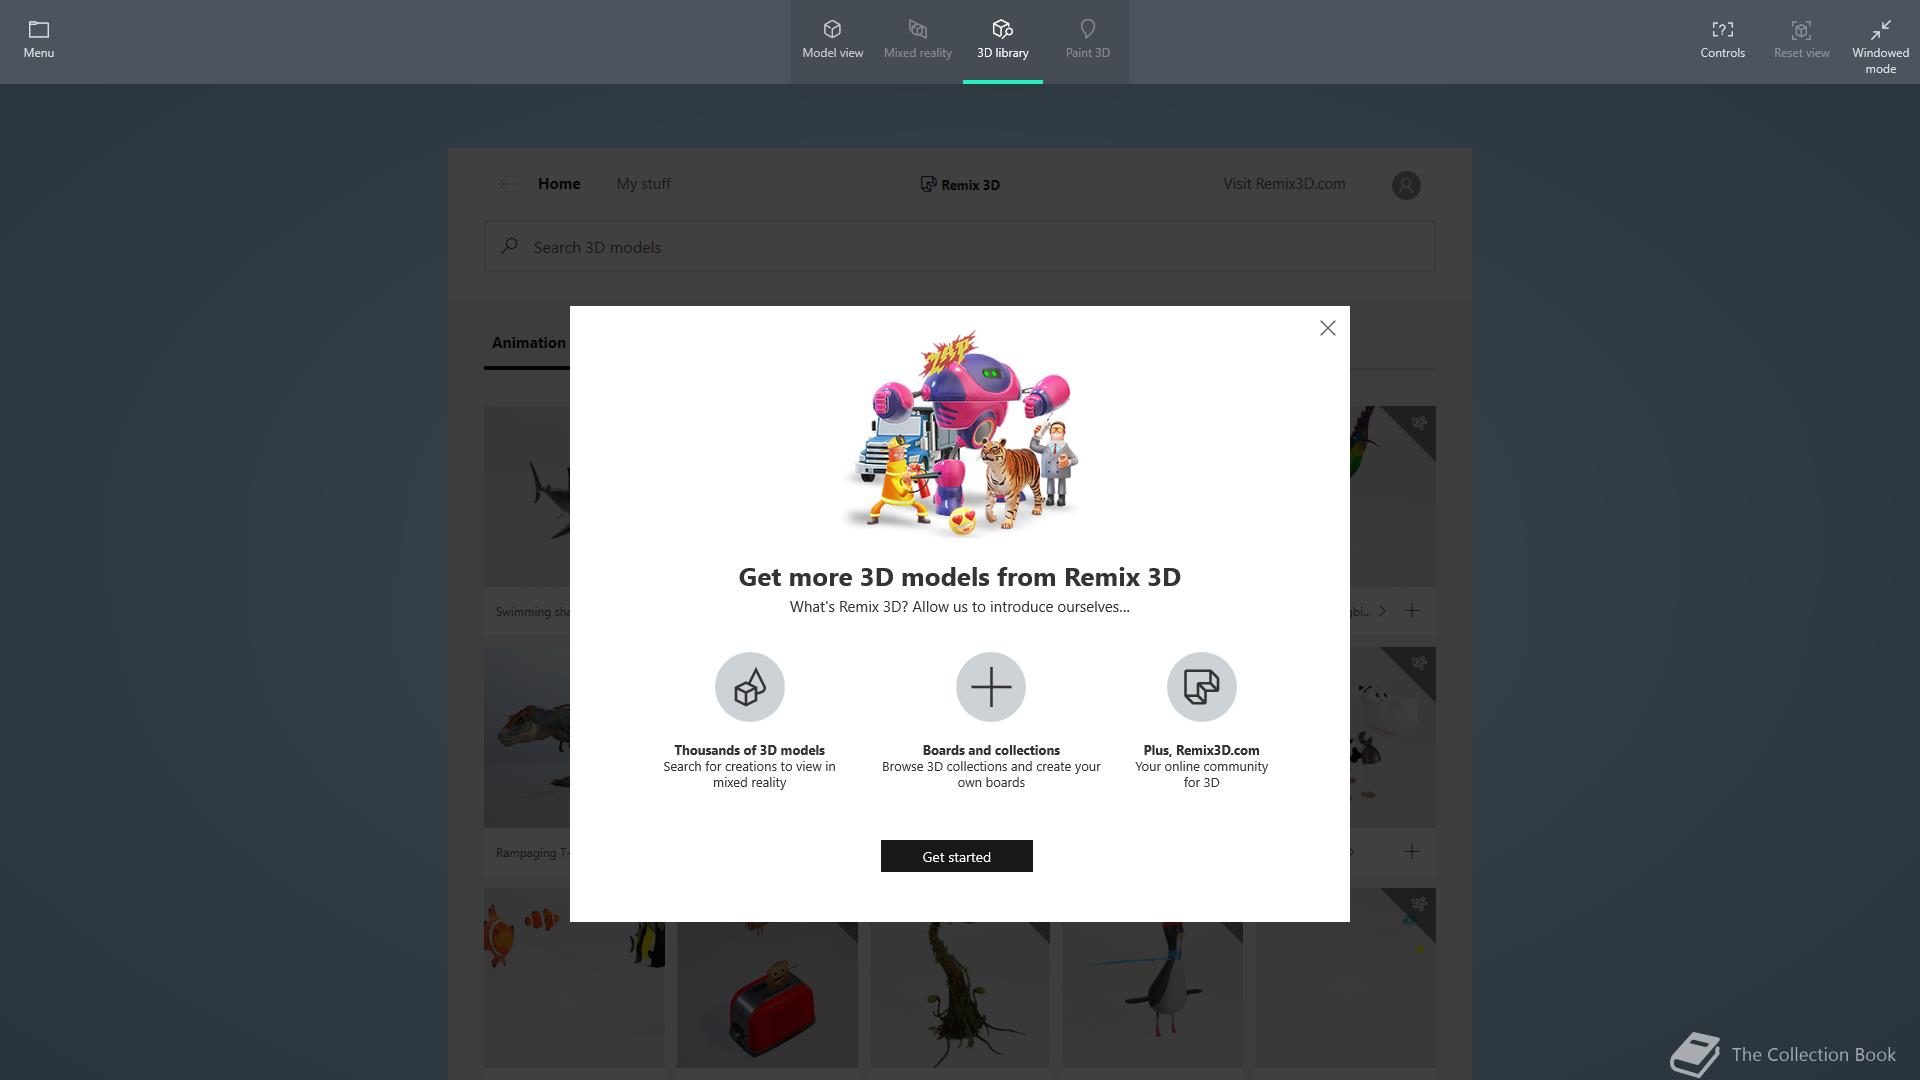Open the Visit Remix3D.com link
Viewport: 1920px width, 1080px height.
pyautogui.click(x=1284, y=184)
